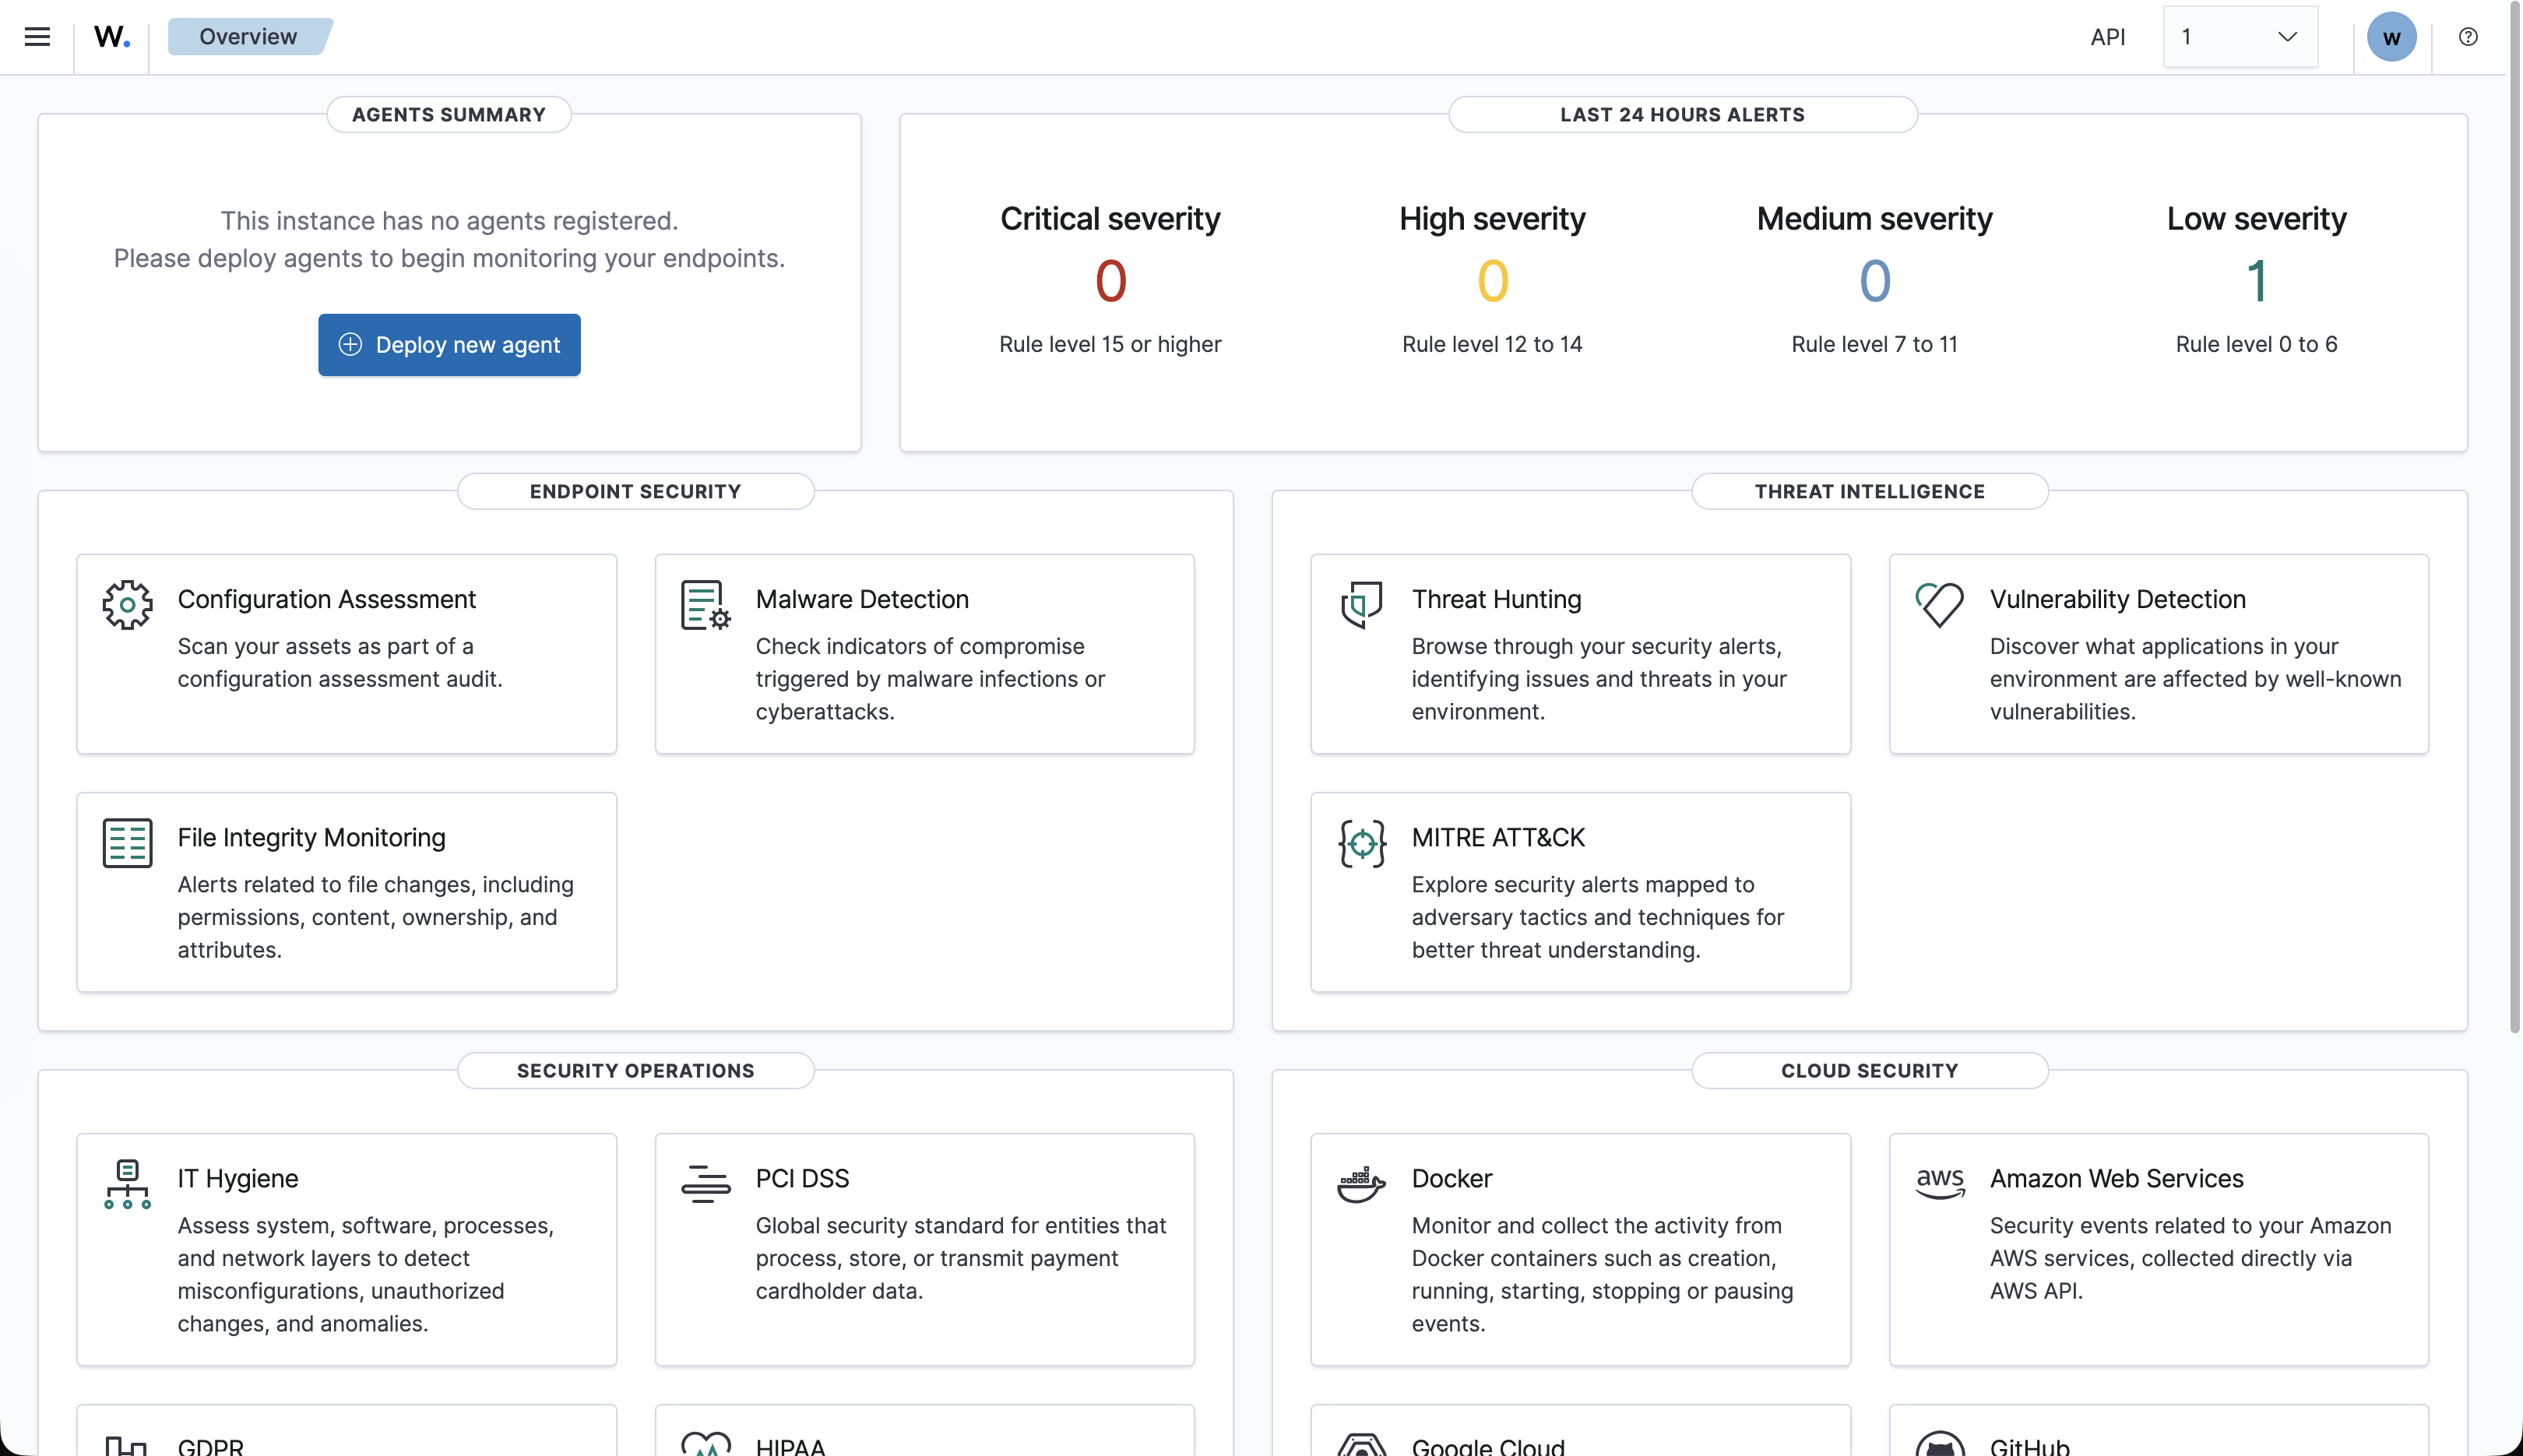Click the File Integrity Monitoring list icon
This screenshot has width=2523, height=1456.
(127, 843)
